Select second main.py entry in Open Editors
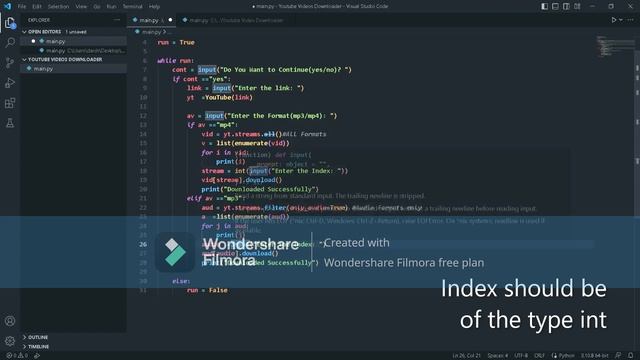The image size is (640, 360). (x=73, y=51)
